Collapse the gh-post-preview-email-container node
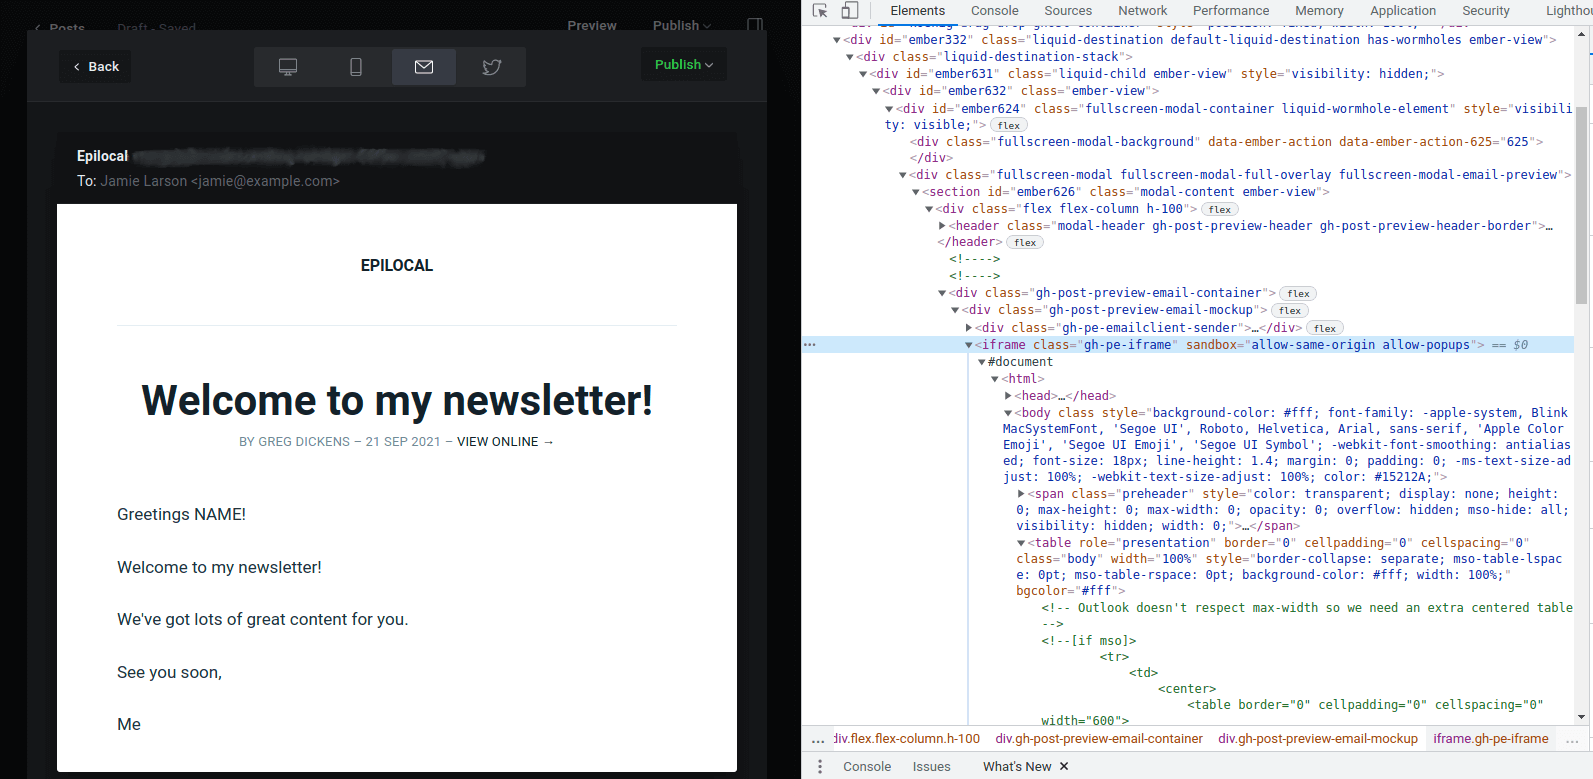1593x779 pixels. (942, 294)
